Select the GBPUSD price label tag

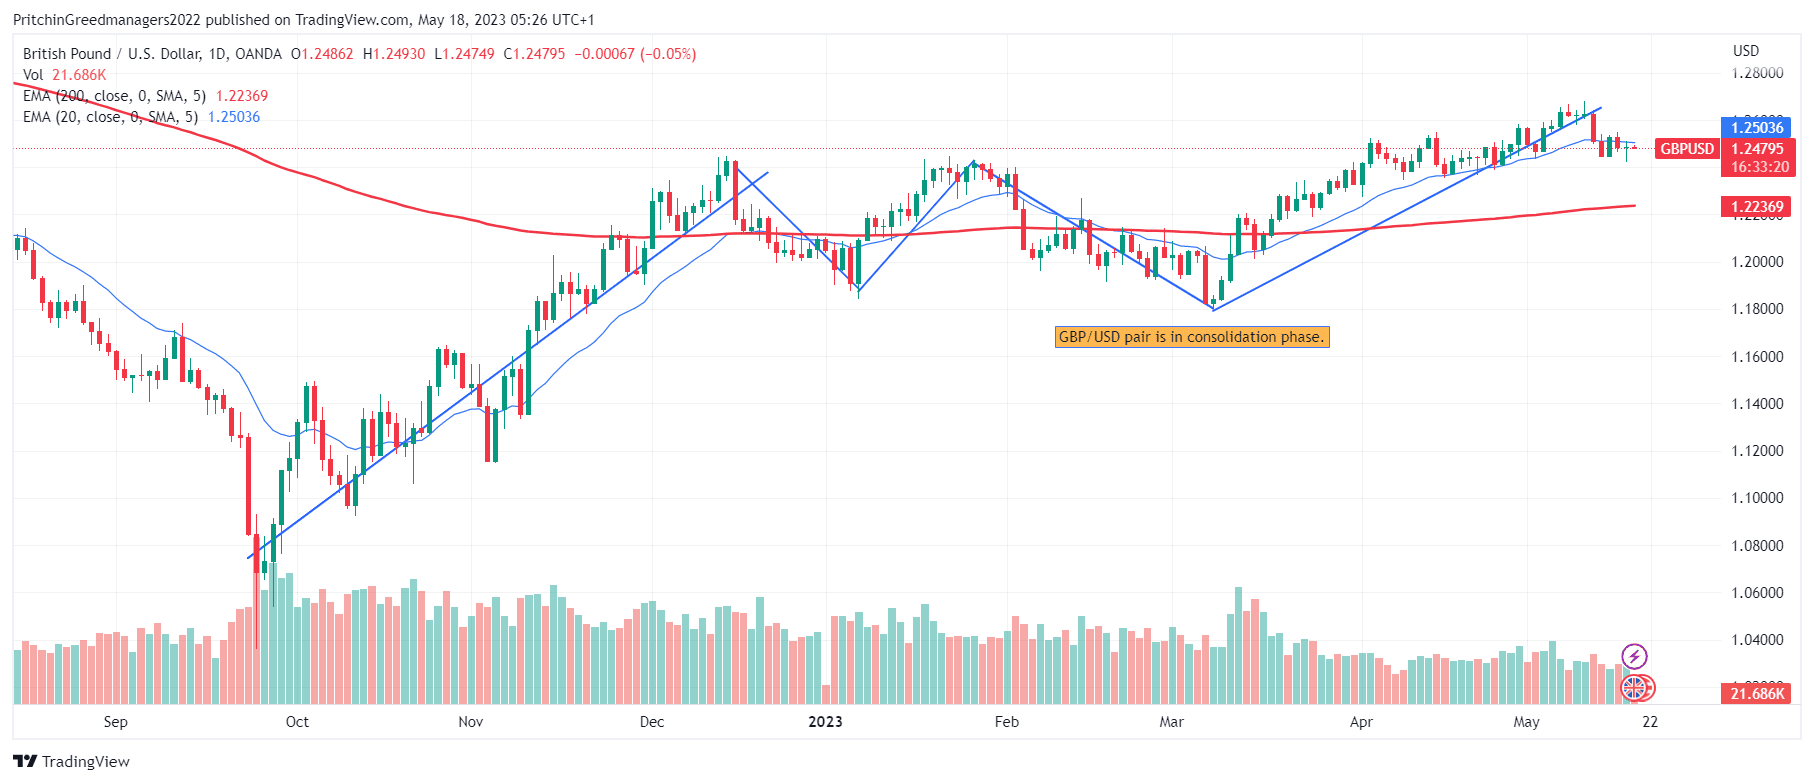click(1687, 148)
